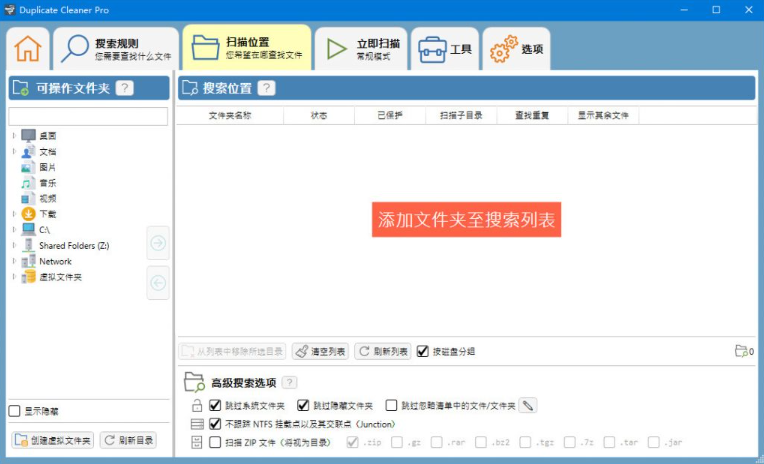Select the 文档 user icon

click(28, 152)
